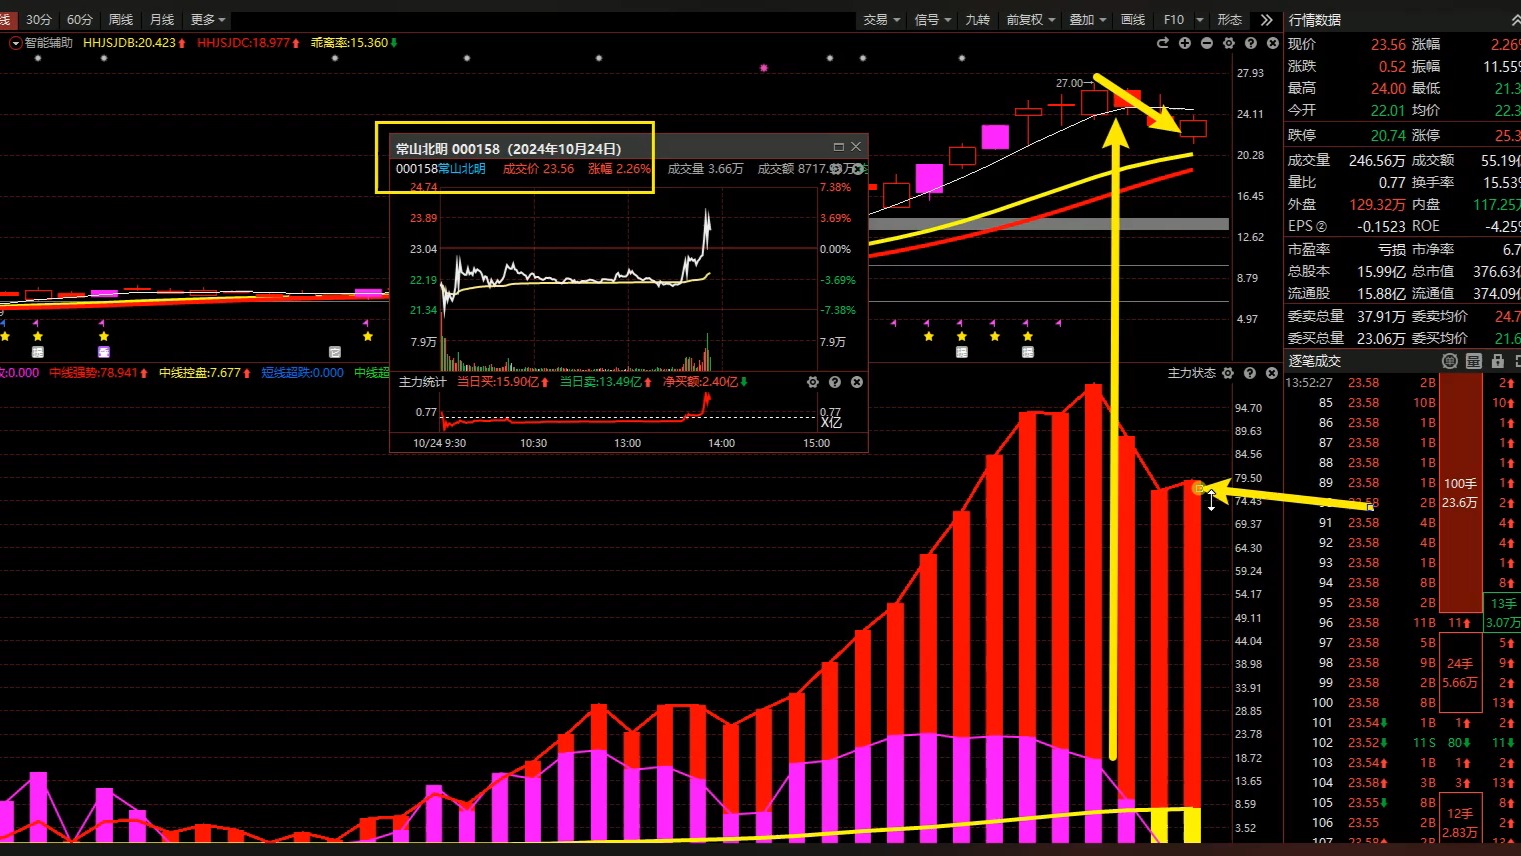Click the 九转 toolbar button

pyautogui.click(x=978, y=20)
